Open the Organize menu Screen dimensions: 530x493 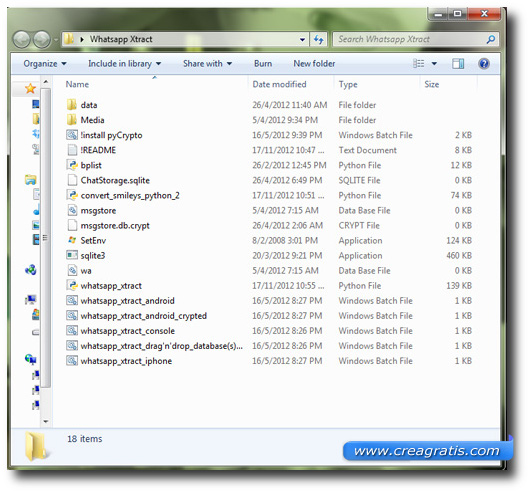[45, 64]
